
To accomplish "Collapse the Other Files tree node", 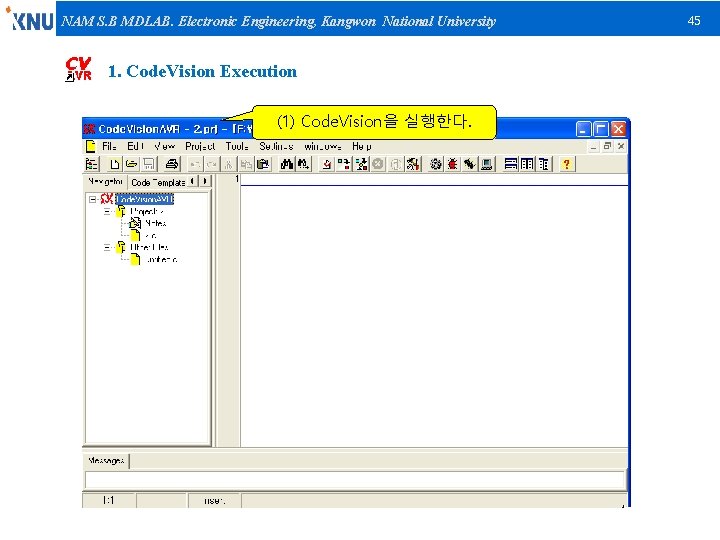I will (107, 247).
